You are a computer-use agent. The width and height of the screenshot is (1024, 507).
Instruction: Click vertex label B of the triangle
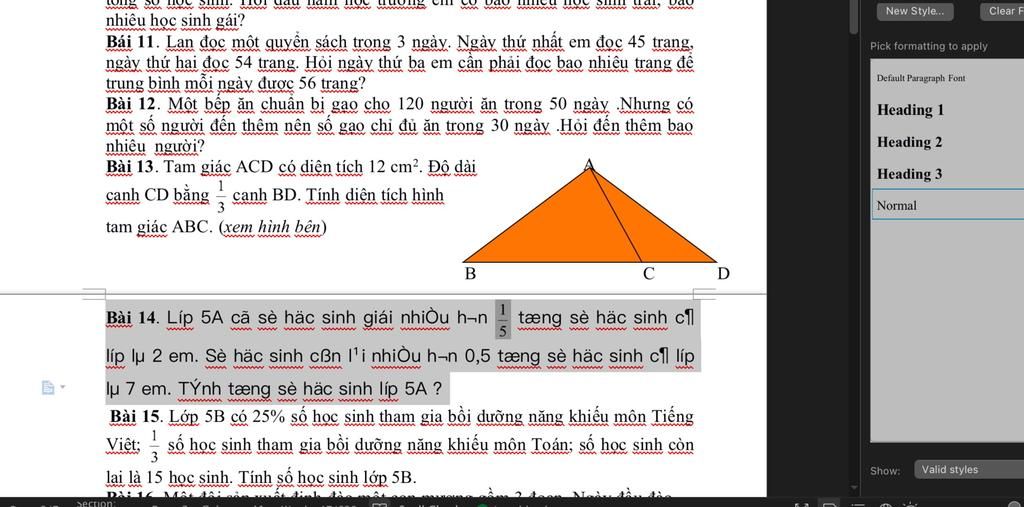[x=469, y=274]
